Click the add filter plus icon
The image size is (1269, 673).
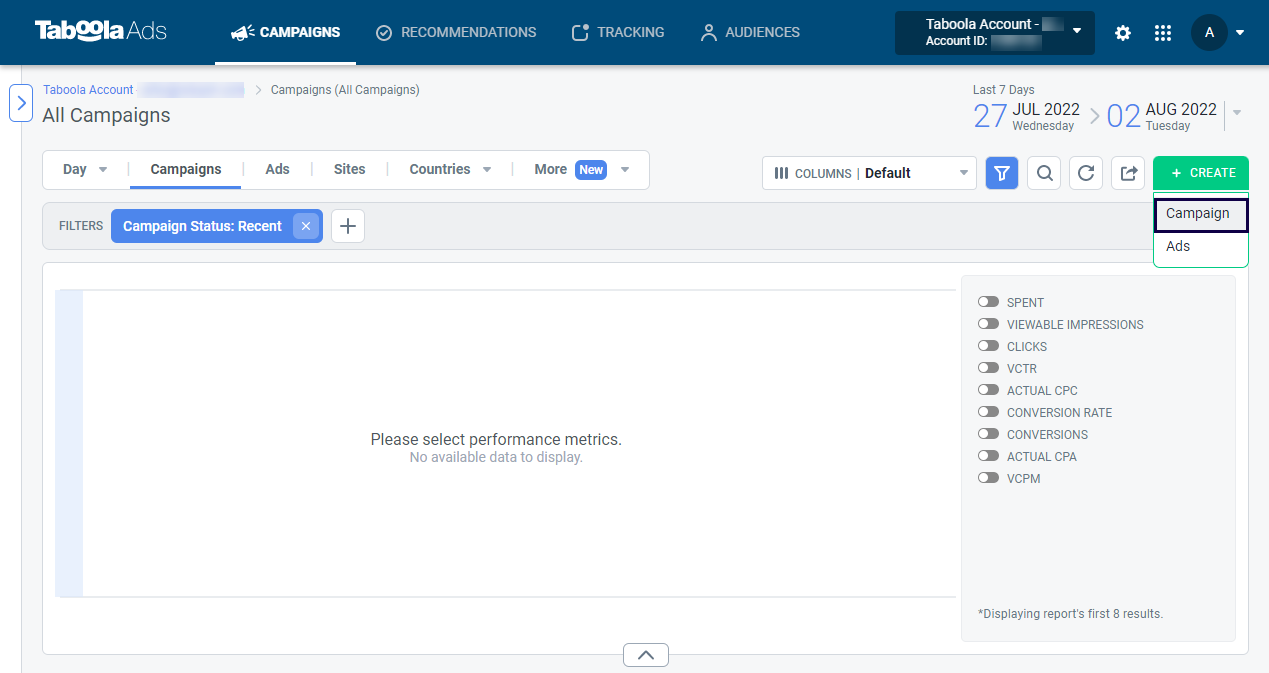tap(348, 226)
